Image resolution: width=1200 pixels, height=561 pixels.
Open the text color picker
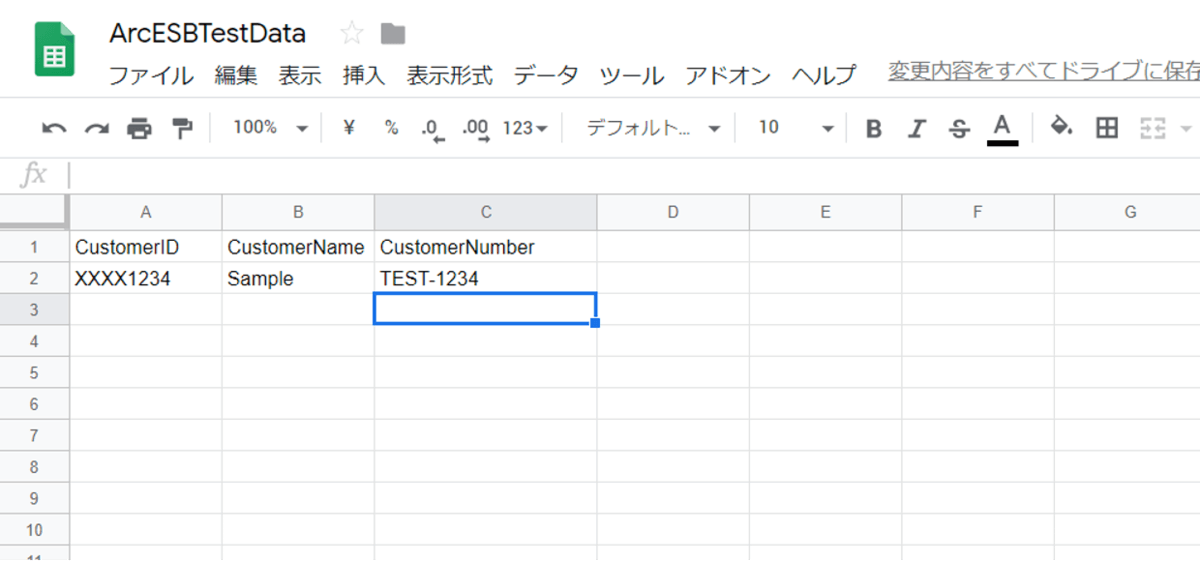click(1002, 128)
